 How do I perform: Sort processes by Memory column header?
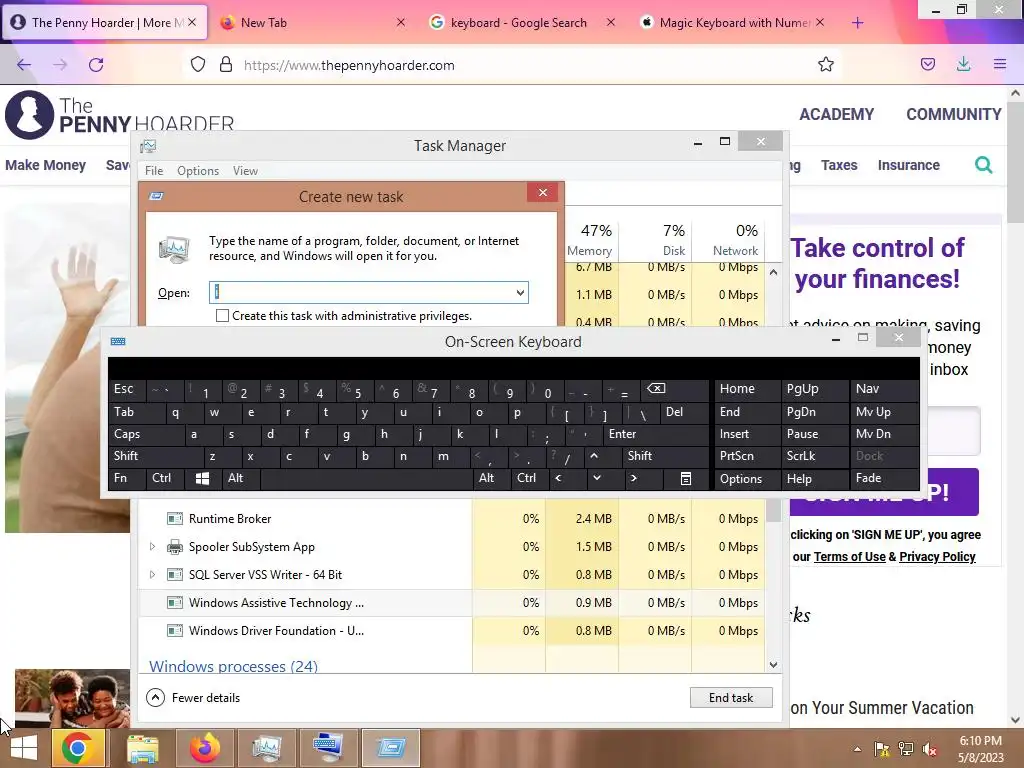589,240
